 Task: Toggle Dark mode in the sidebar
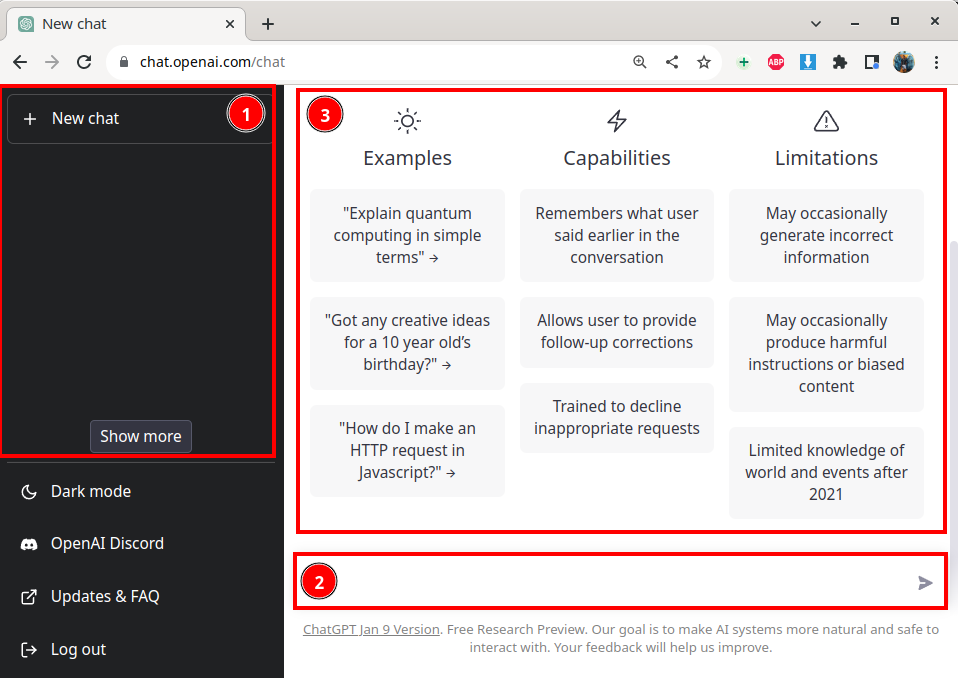[141, 491]
